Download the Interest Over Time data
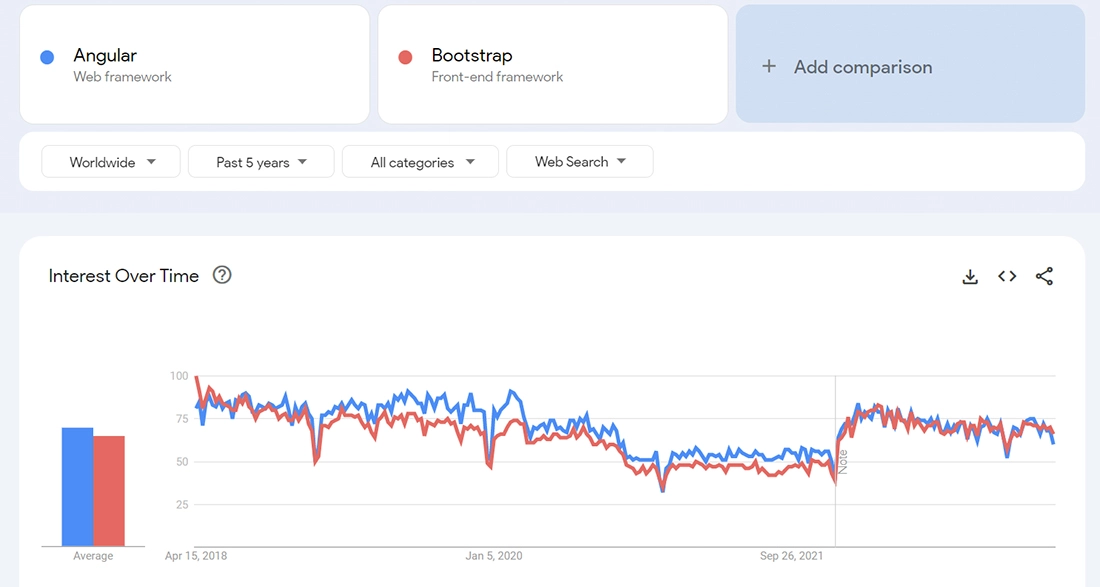 [x=970, y=276]
